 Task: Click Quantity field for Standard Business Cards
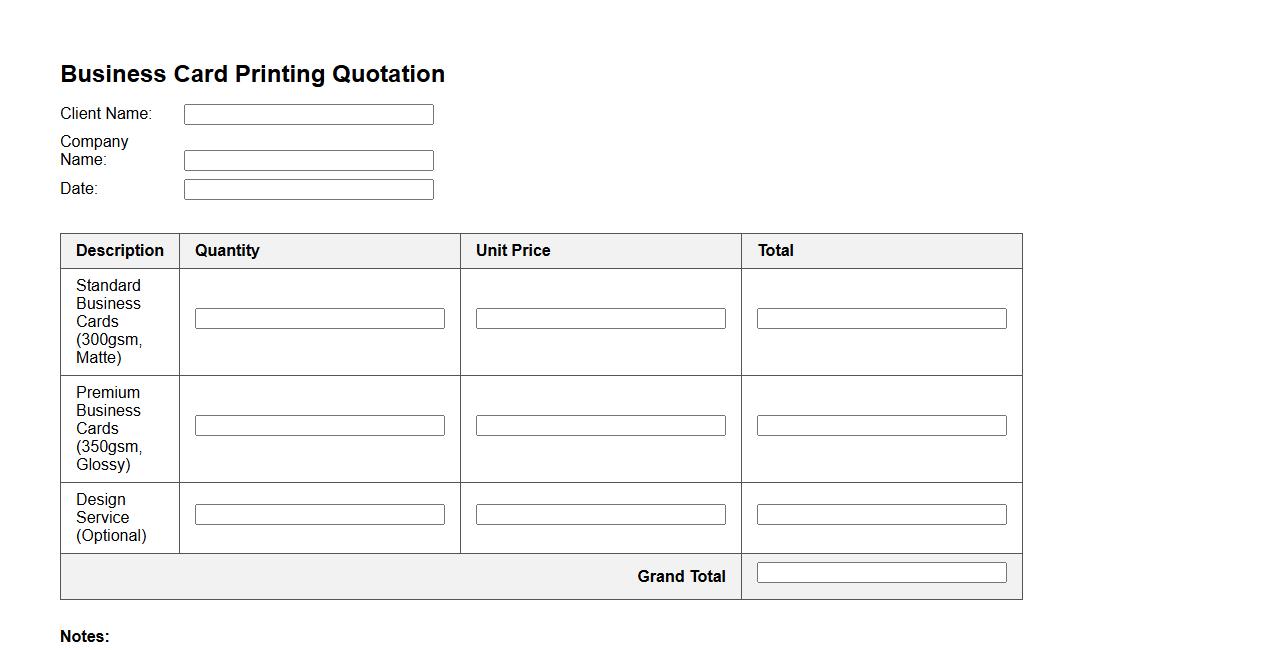tap(319, 319)
